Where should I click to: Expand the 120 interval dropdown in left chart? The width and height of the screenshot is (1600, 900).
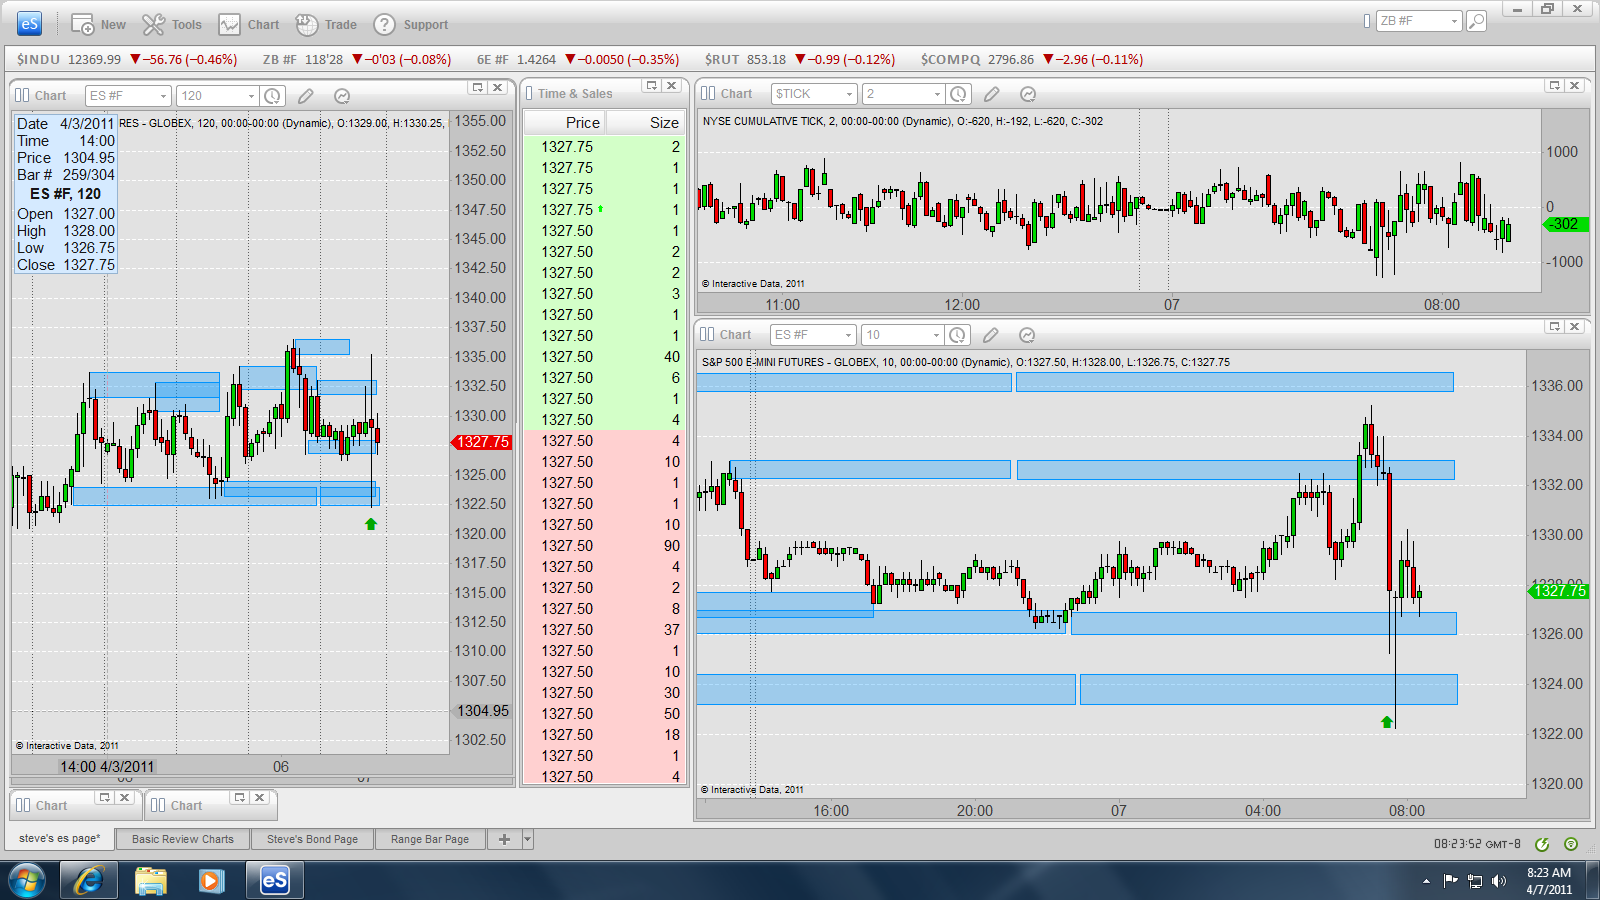[251, 96]
